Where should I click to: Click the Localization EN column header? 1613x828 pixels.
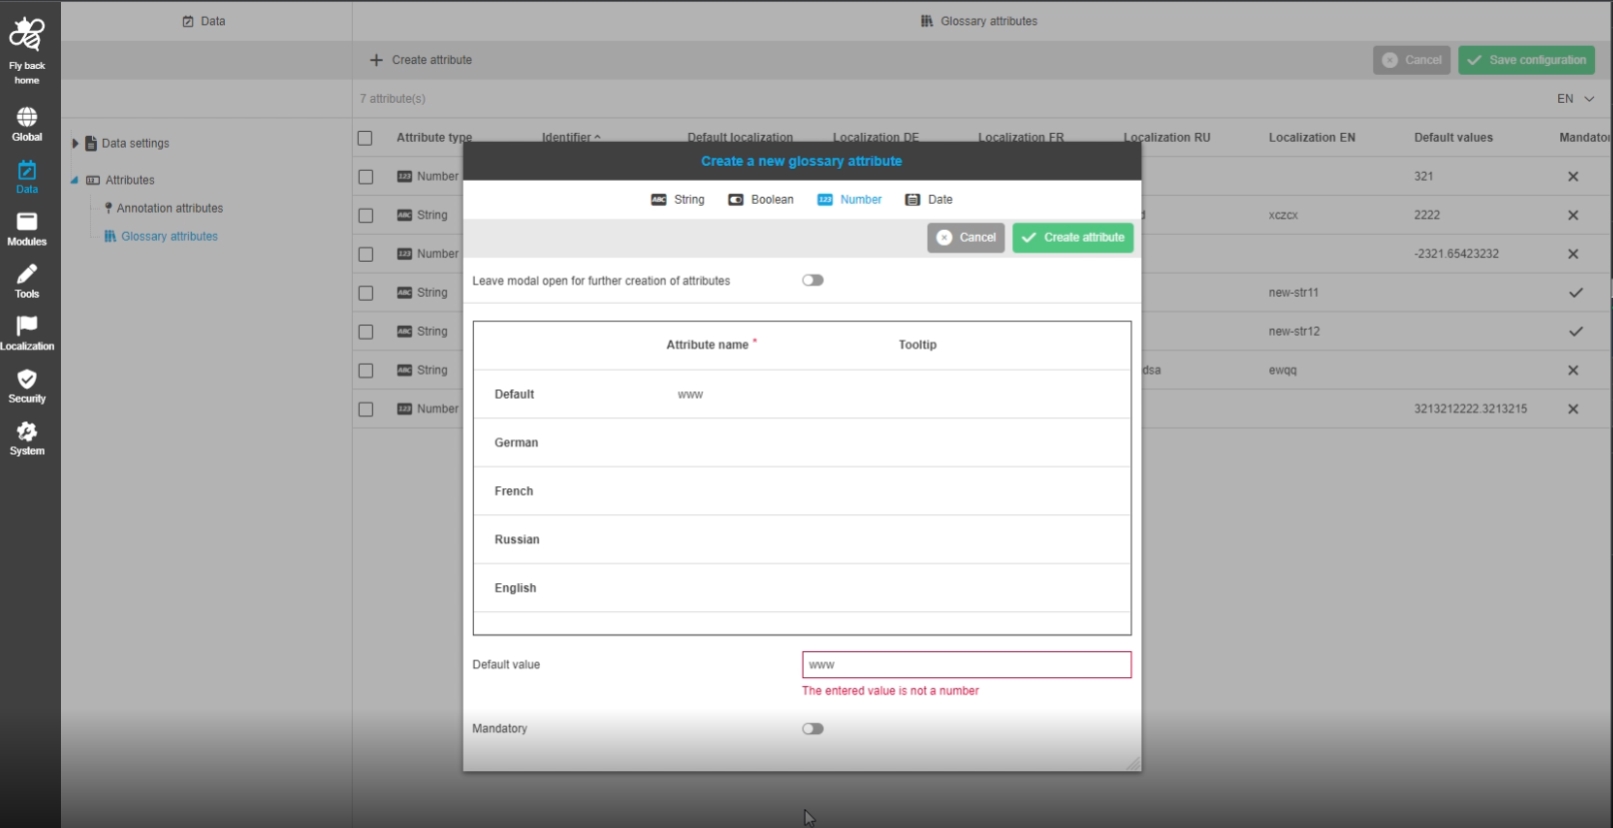1312,138
